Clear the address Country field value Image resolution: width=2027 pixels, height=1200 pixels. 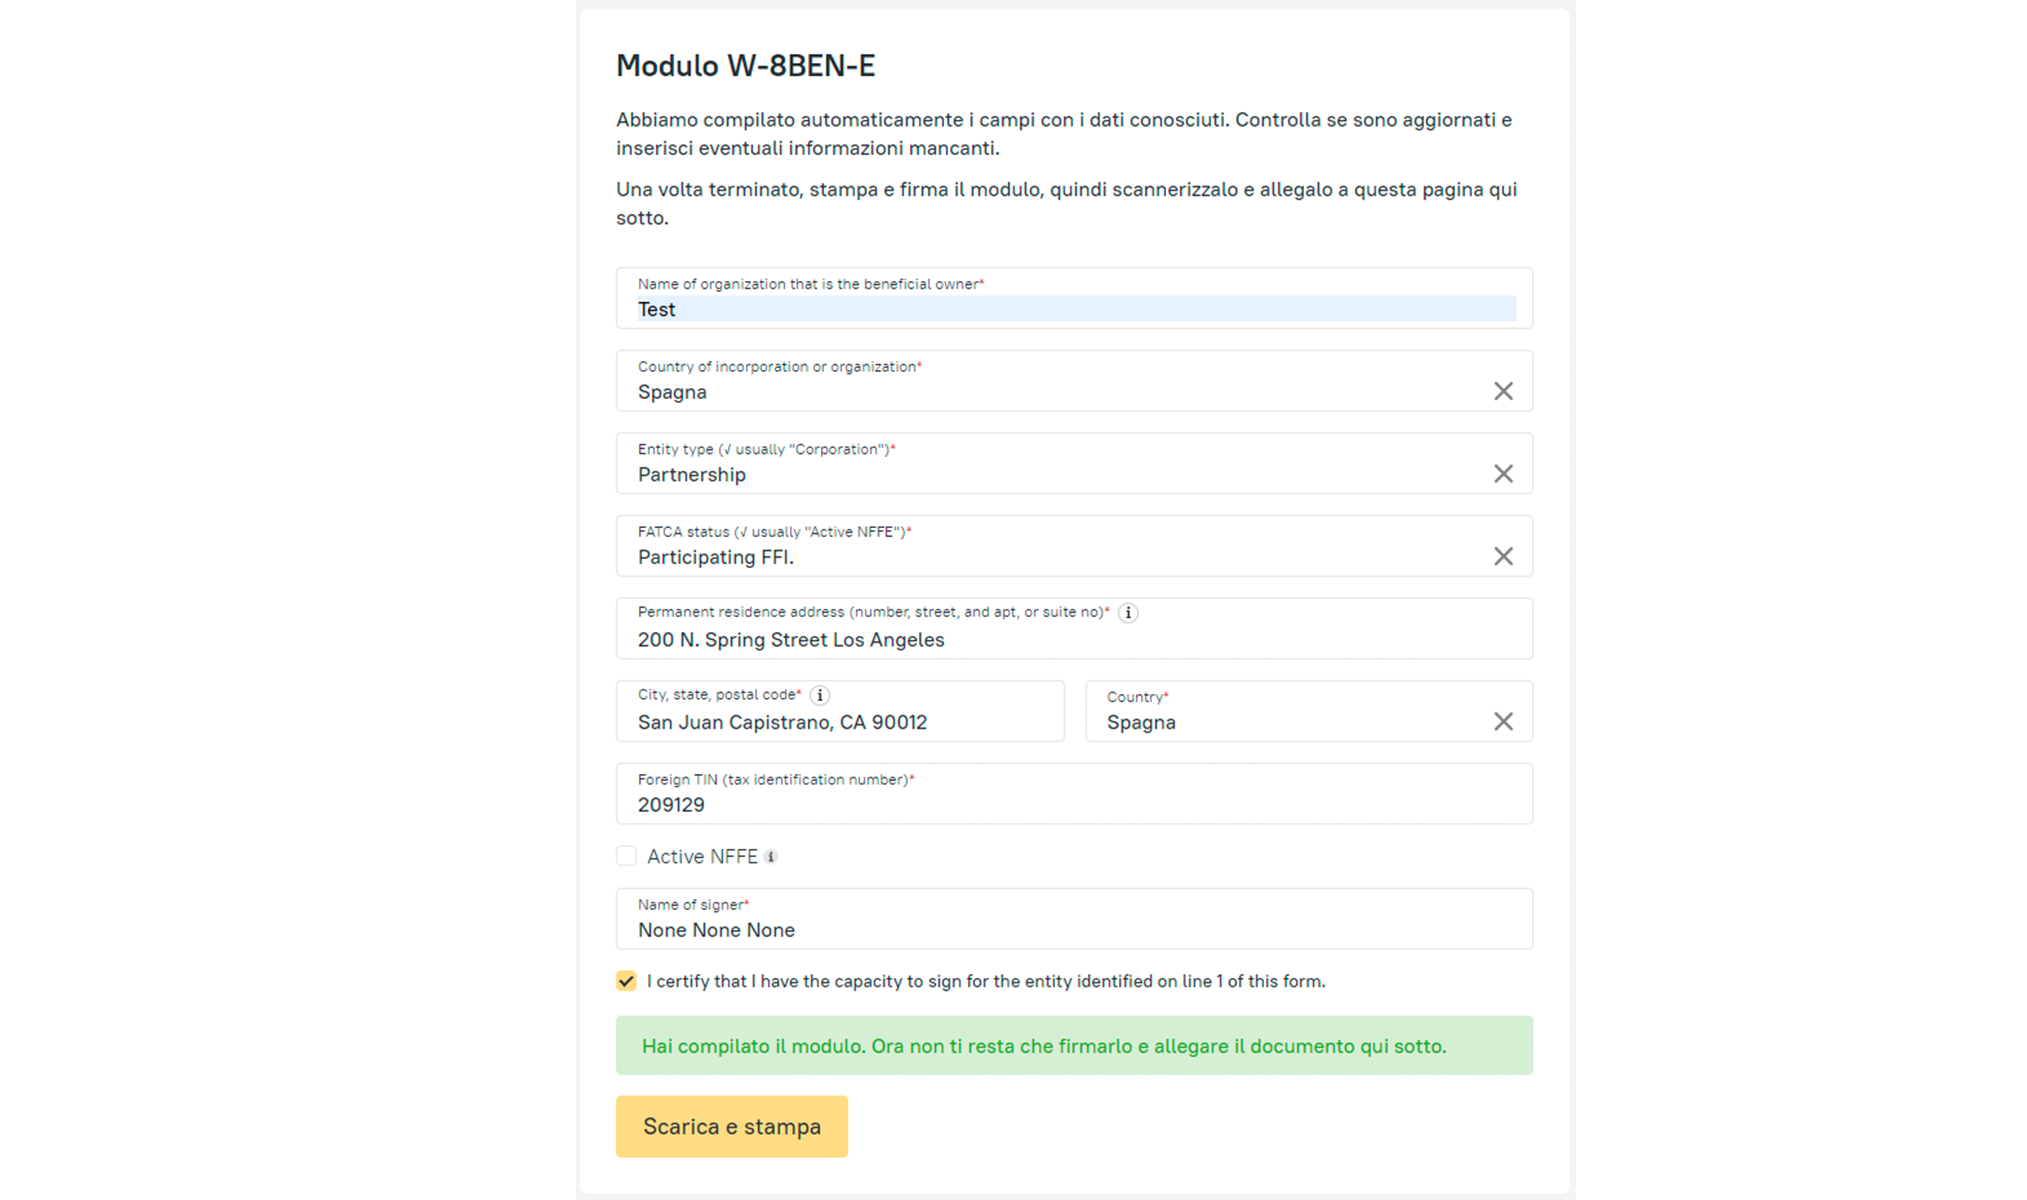click(1502, 722)
